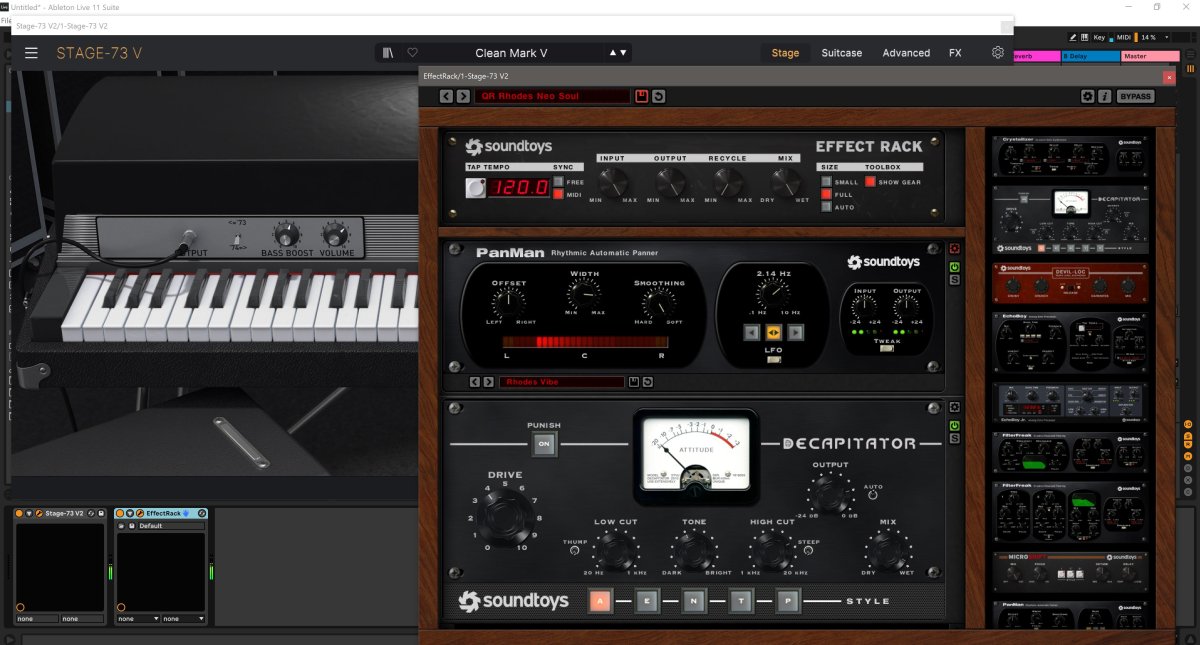Select PanMan LFO previous shape arrow
Screen dimensions: 1200x645
coord(753,332)
